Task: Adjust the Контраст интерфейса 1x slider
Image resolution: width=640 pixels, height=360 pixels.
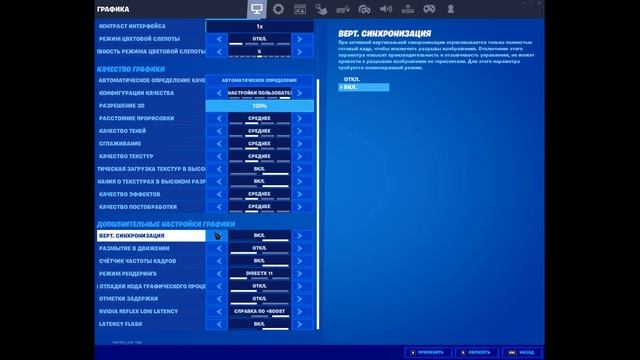Action: 260,27
